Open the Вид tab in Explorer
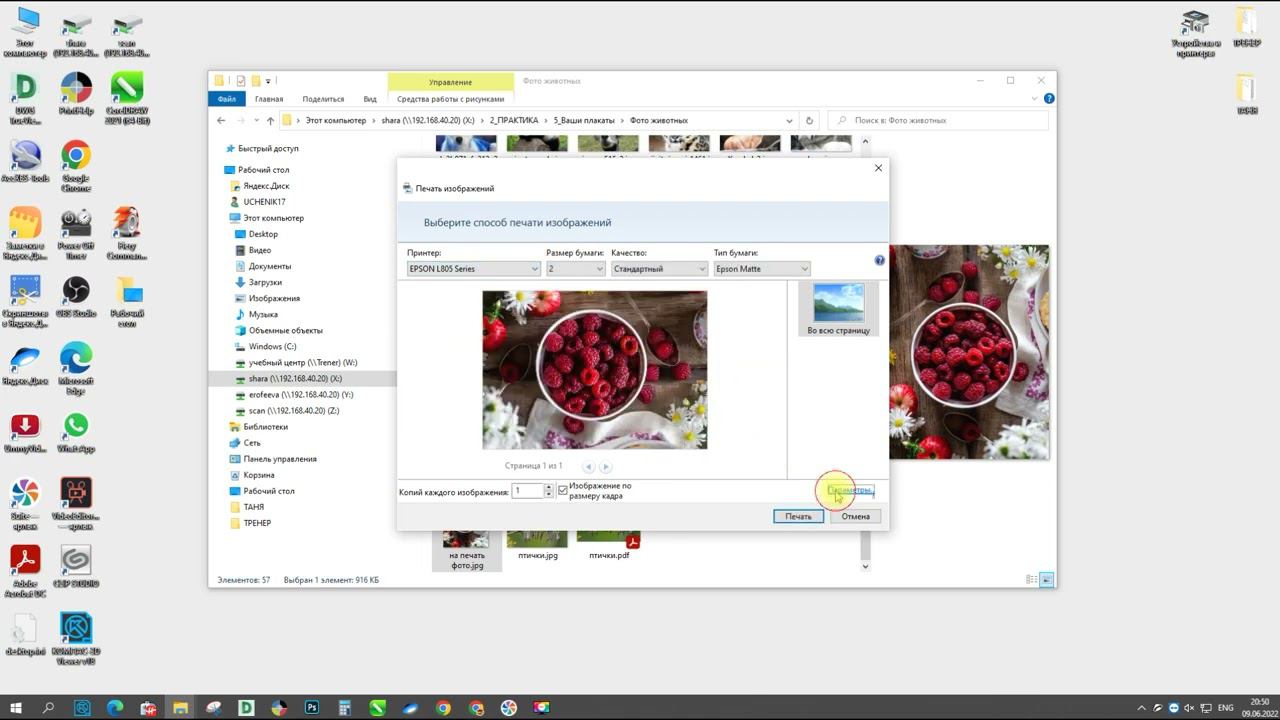Image resolution: width=1280 pixels, height=720 pixels. point(370,99)
